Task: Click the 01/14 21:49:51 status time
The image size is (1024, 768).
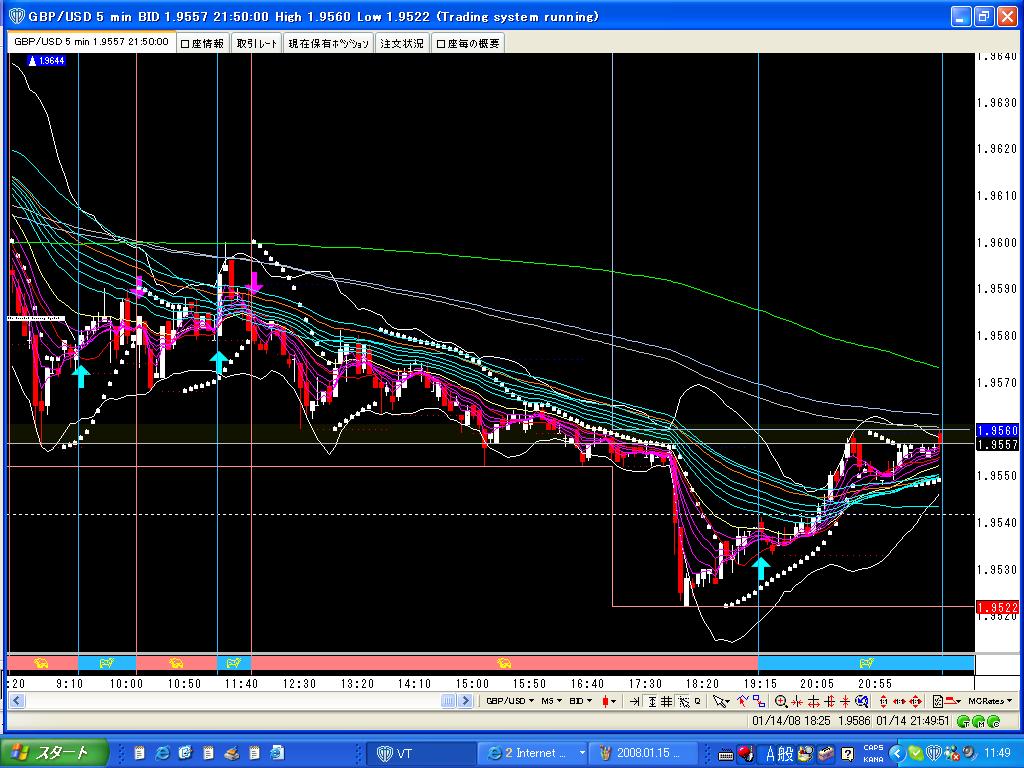Action: [x=912, y=721]
